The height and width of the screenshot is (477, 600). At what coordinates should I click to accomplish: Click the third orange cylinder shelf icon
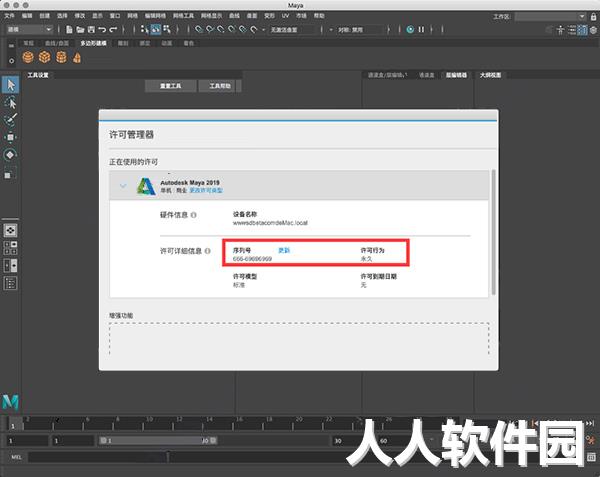click(x=61, y=57)
